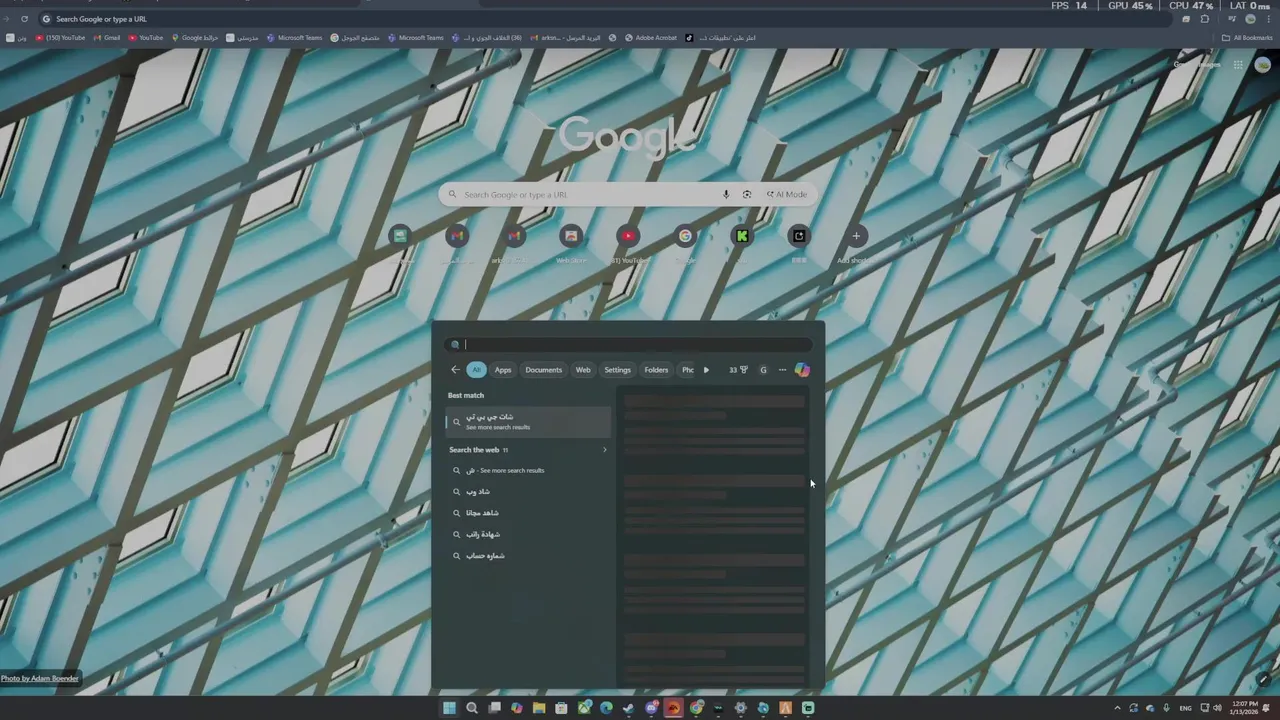Open Steam from the taskbar
Viewport: 1280px width, 720px height.
628,708
